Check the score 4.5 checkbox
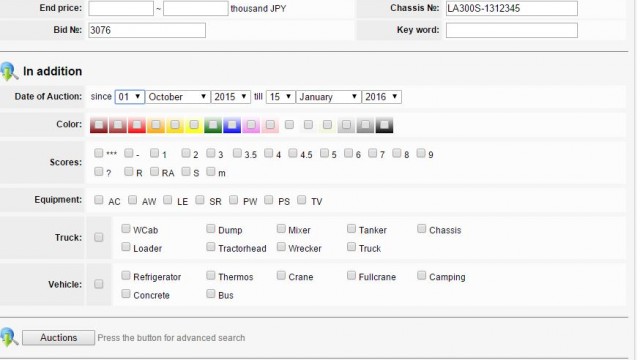 point(293,153)
